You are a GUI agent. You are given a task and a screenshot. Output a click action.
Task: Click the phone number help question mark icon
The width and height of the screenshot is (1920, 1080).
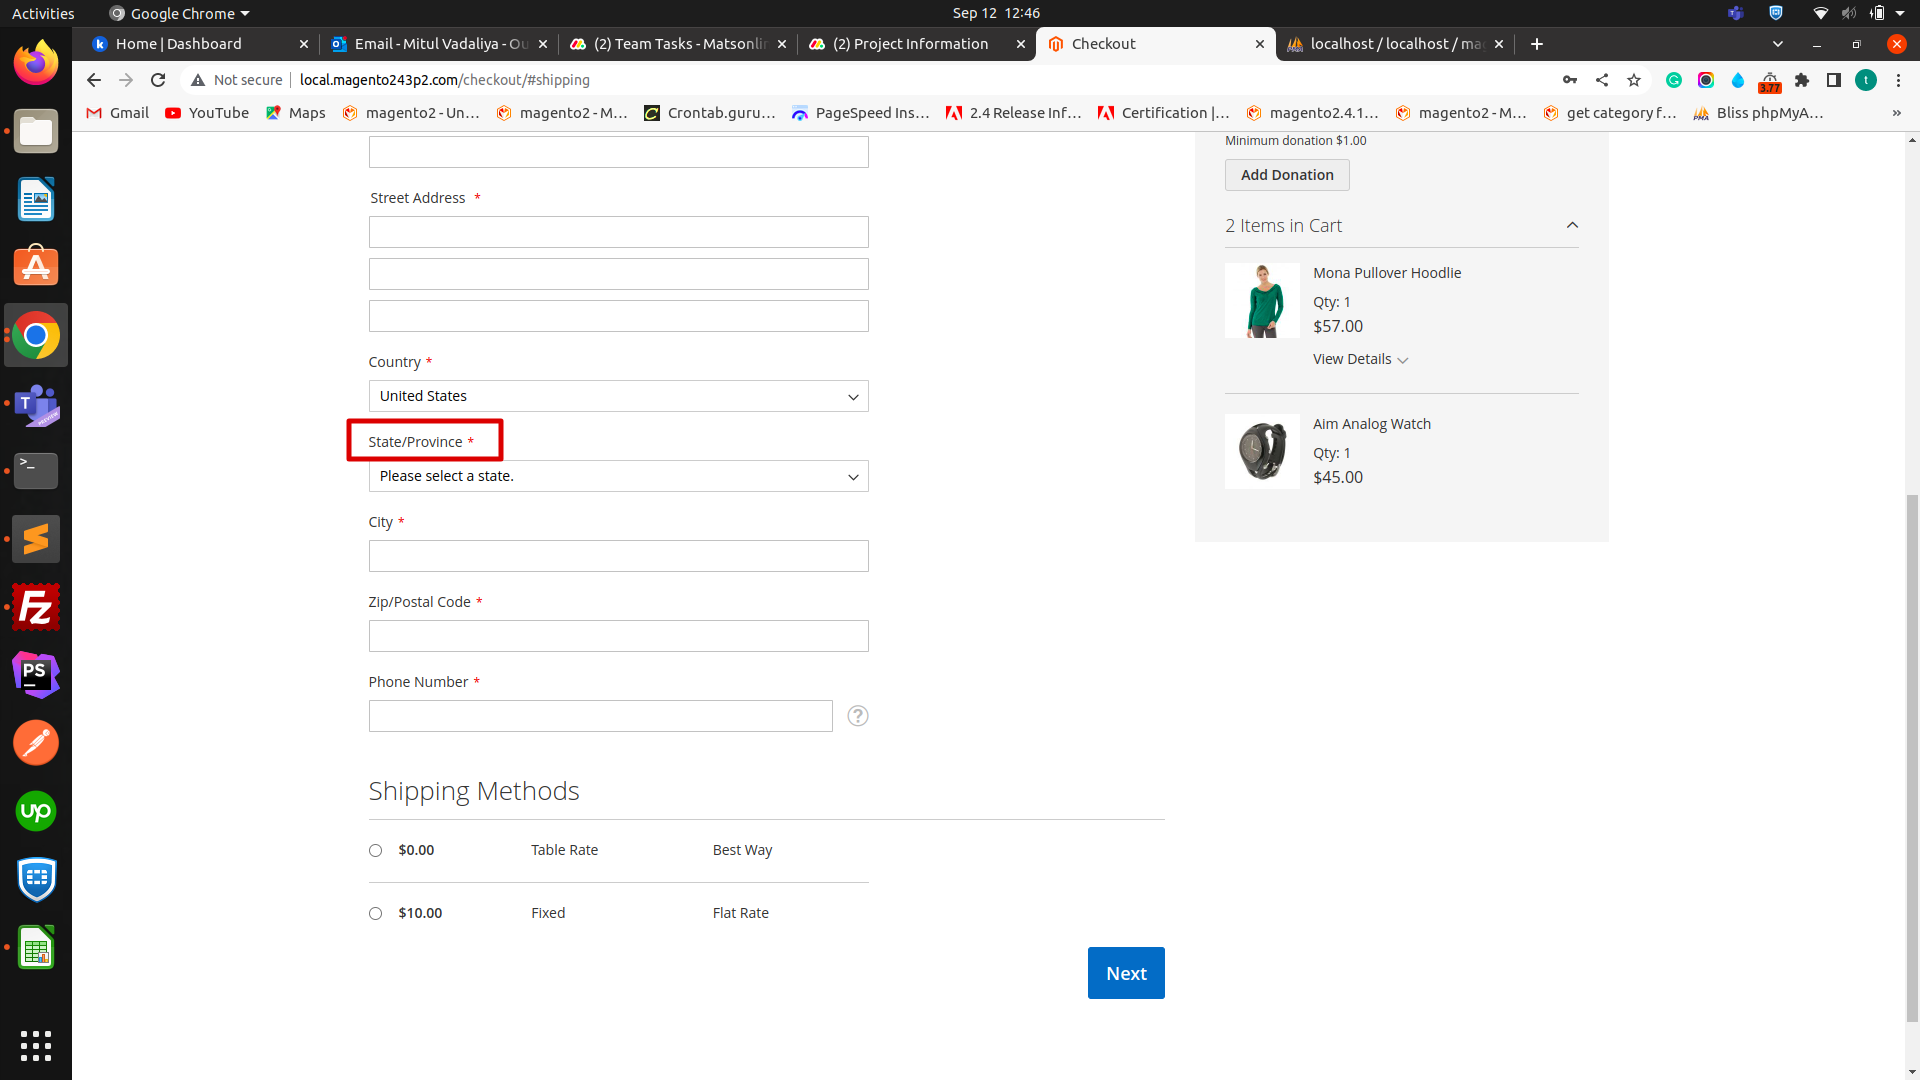(x=857, y=716)
